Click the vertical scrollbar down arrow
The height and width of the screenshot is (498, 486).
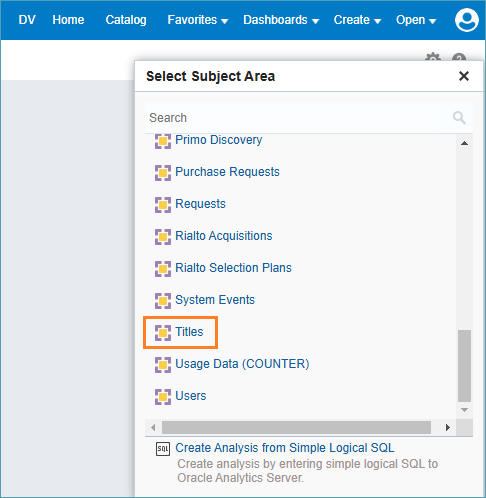point(464,410)
